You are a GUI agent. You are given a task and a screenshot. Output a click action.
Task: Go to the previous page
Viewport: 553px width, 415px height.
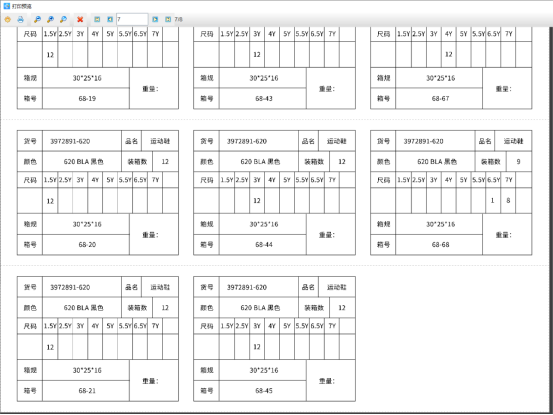click(110, 19)
